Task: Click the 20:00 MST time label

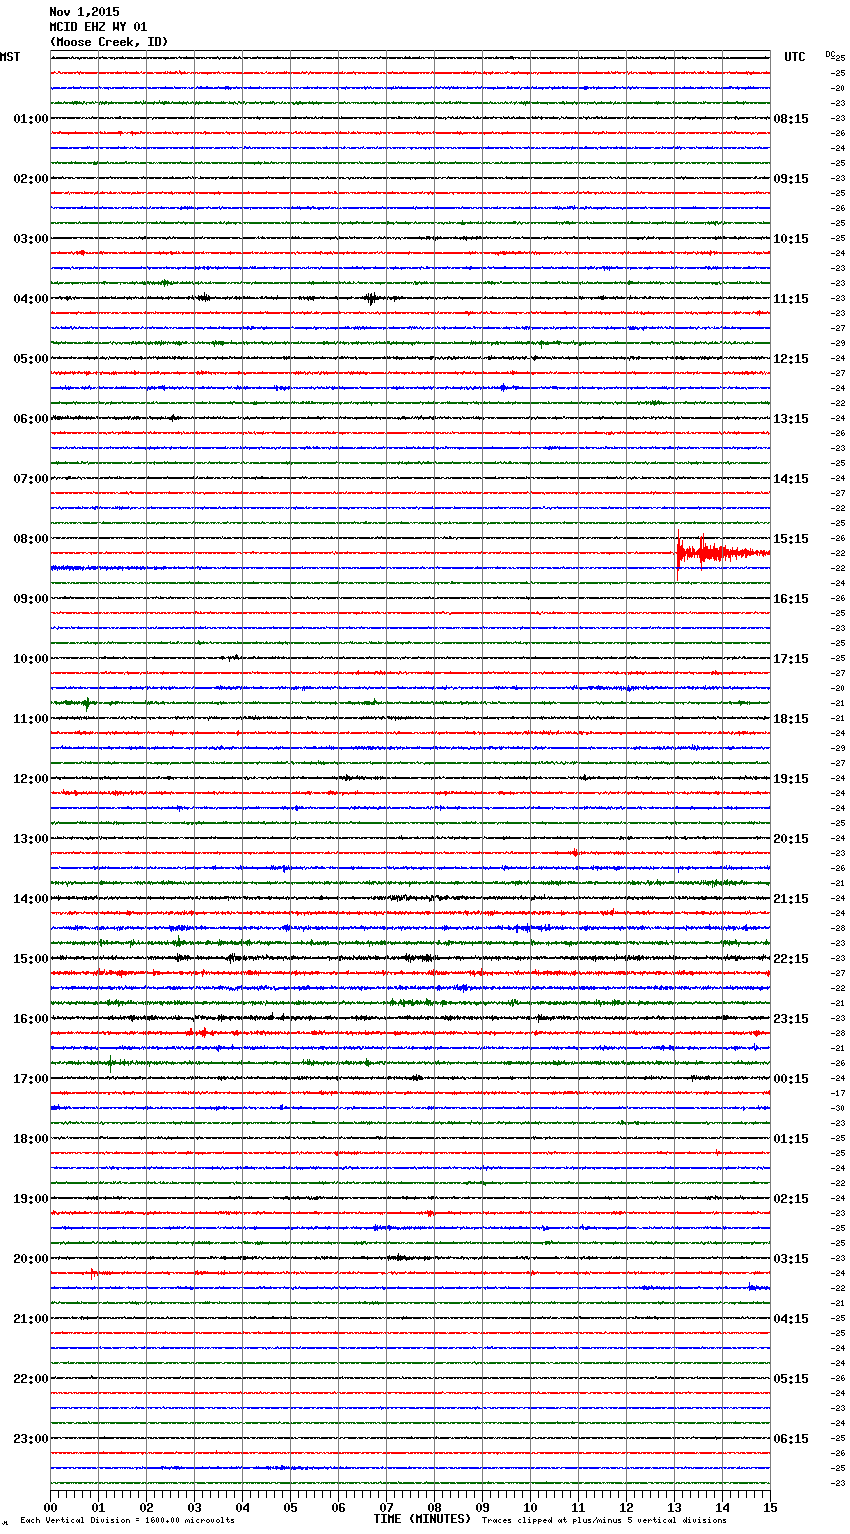Action: point(31,1259)
